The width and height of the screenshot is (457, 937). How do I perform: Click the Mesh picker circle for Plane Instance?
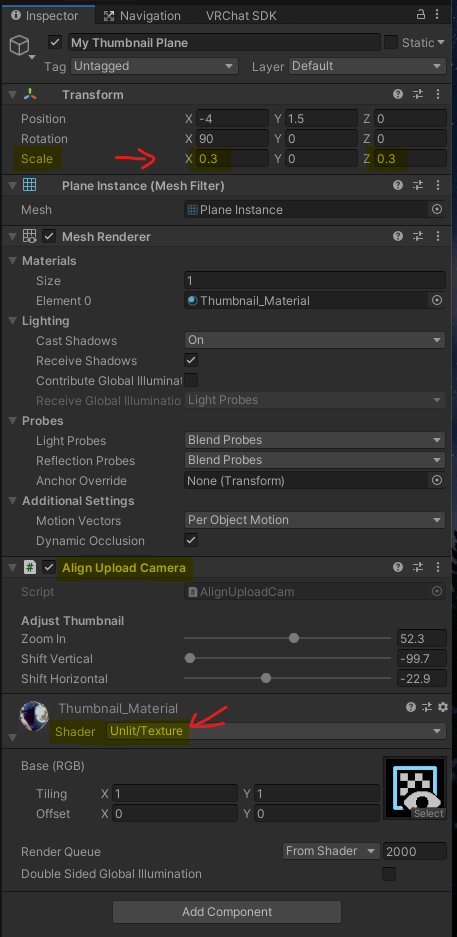437,210
